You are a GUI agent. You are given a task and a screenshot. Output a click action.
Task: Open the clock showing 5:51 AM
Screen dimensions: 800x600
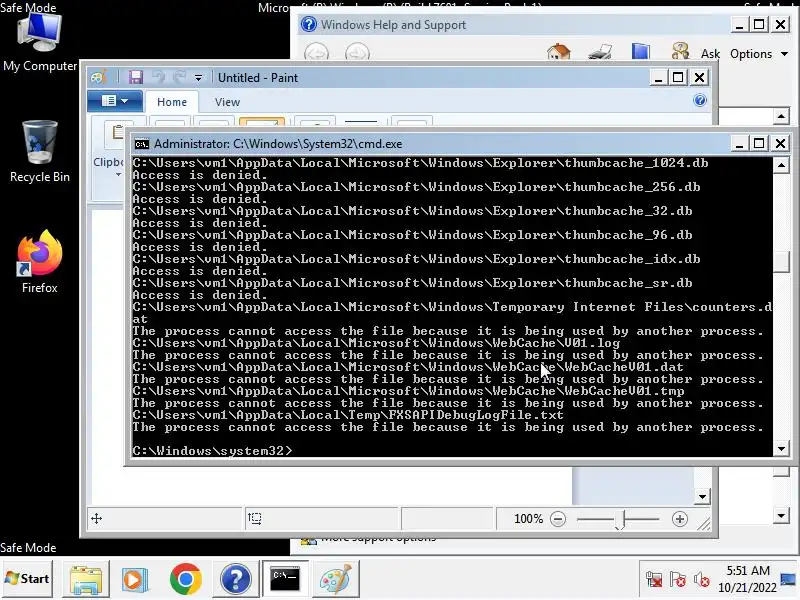coord(747,579)
